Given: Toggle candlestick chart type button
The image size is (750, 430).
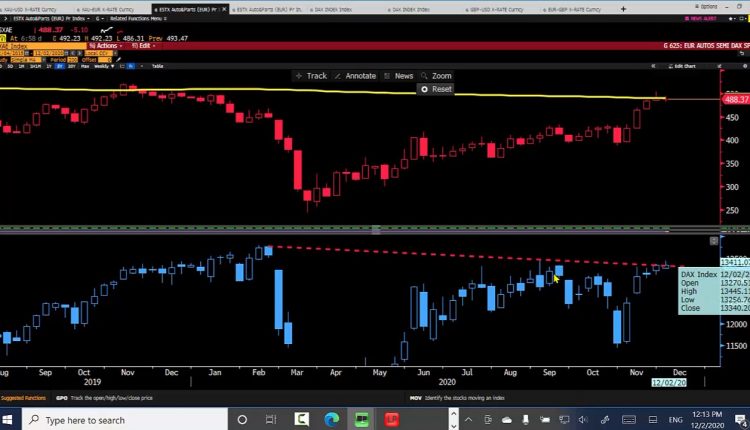Looking at the screenshot, I should click(x=130, y=66).
